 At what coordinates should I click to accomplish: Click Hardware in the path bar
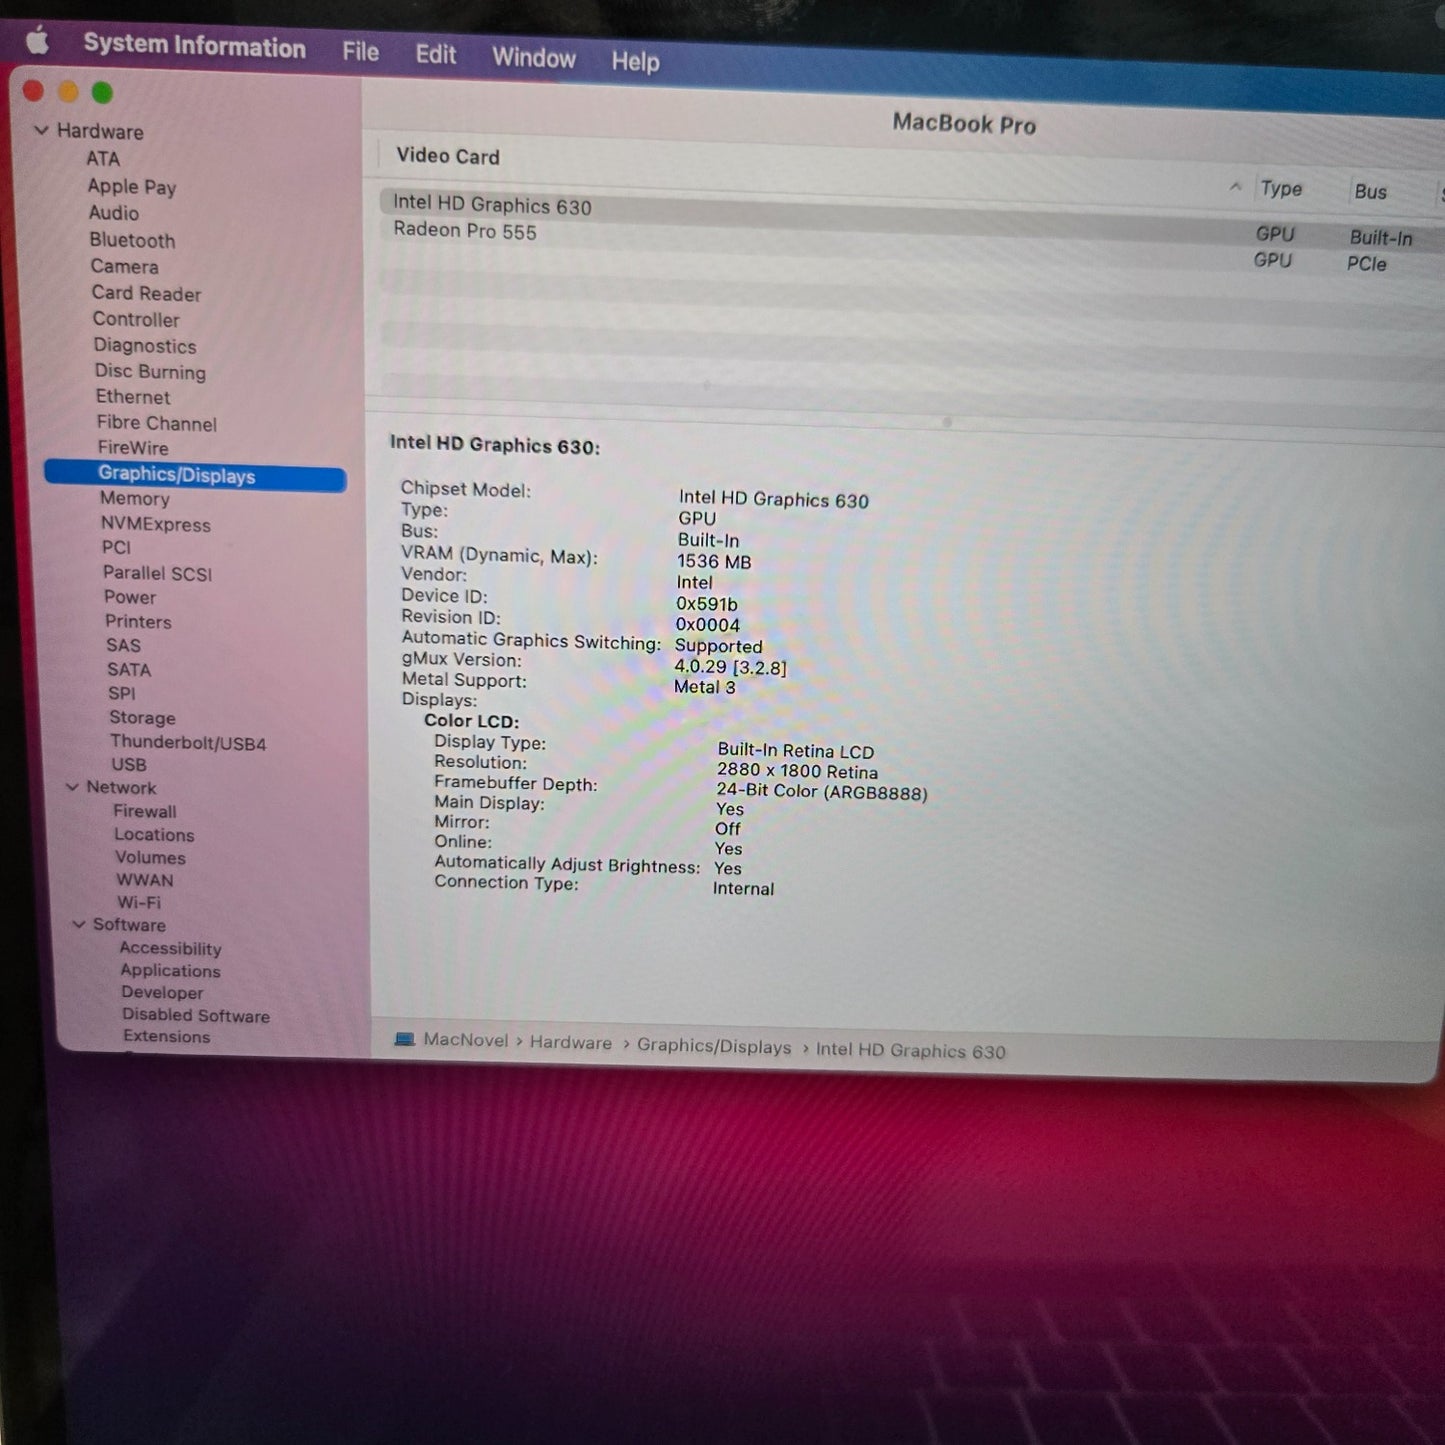(571, 1042)
